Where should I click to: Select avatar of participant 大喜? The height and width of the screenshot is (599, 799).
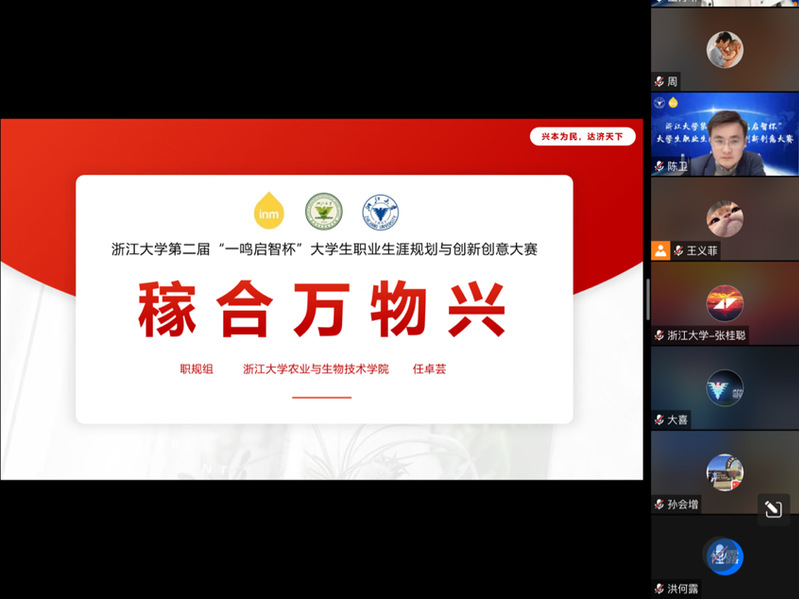click(x=725, y=388)
